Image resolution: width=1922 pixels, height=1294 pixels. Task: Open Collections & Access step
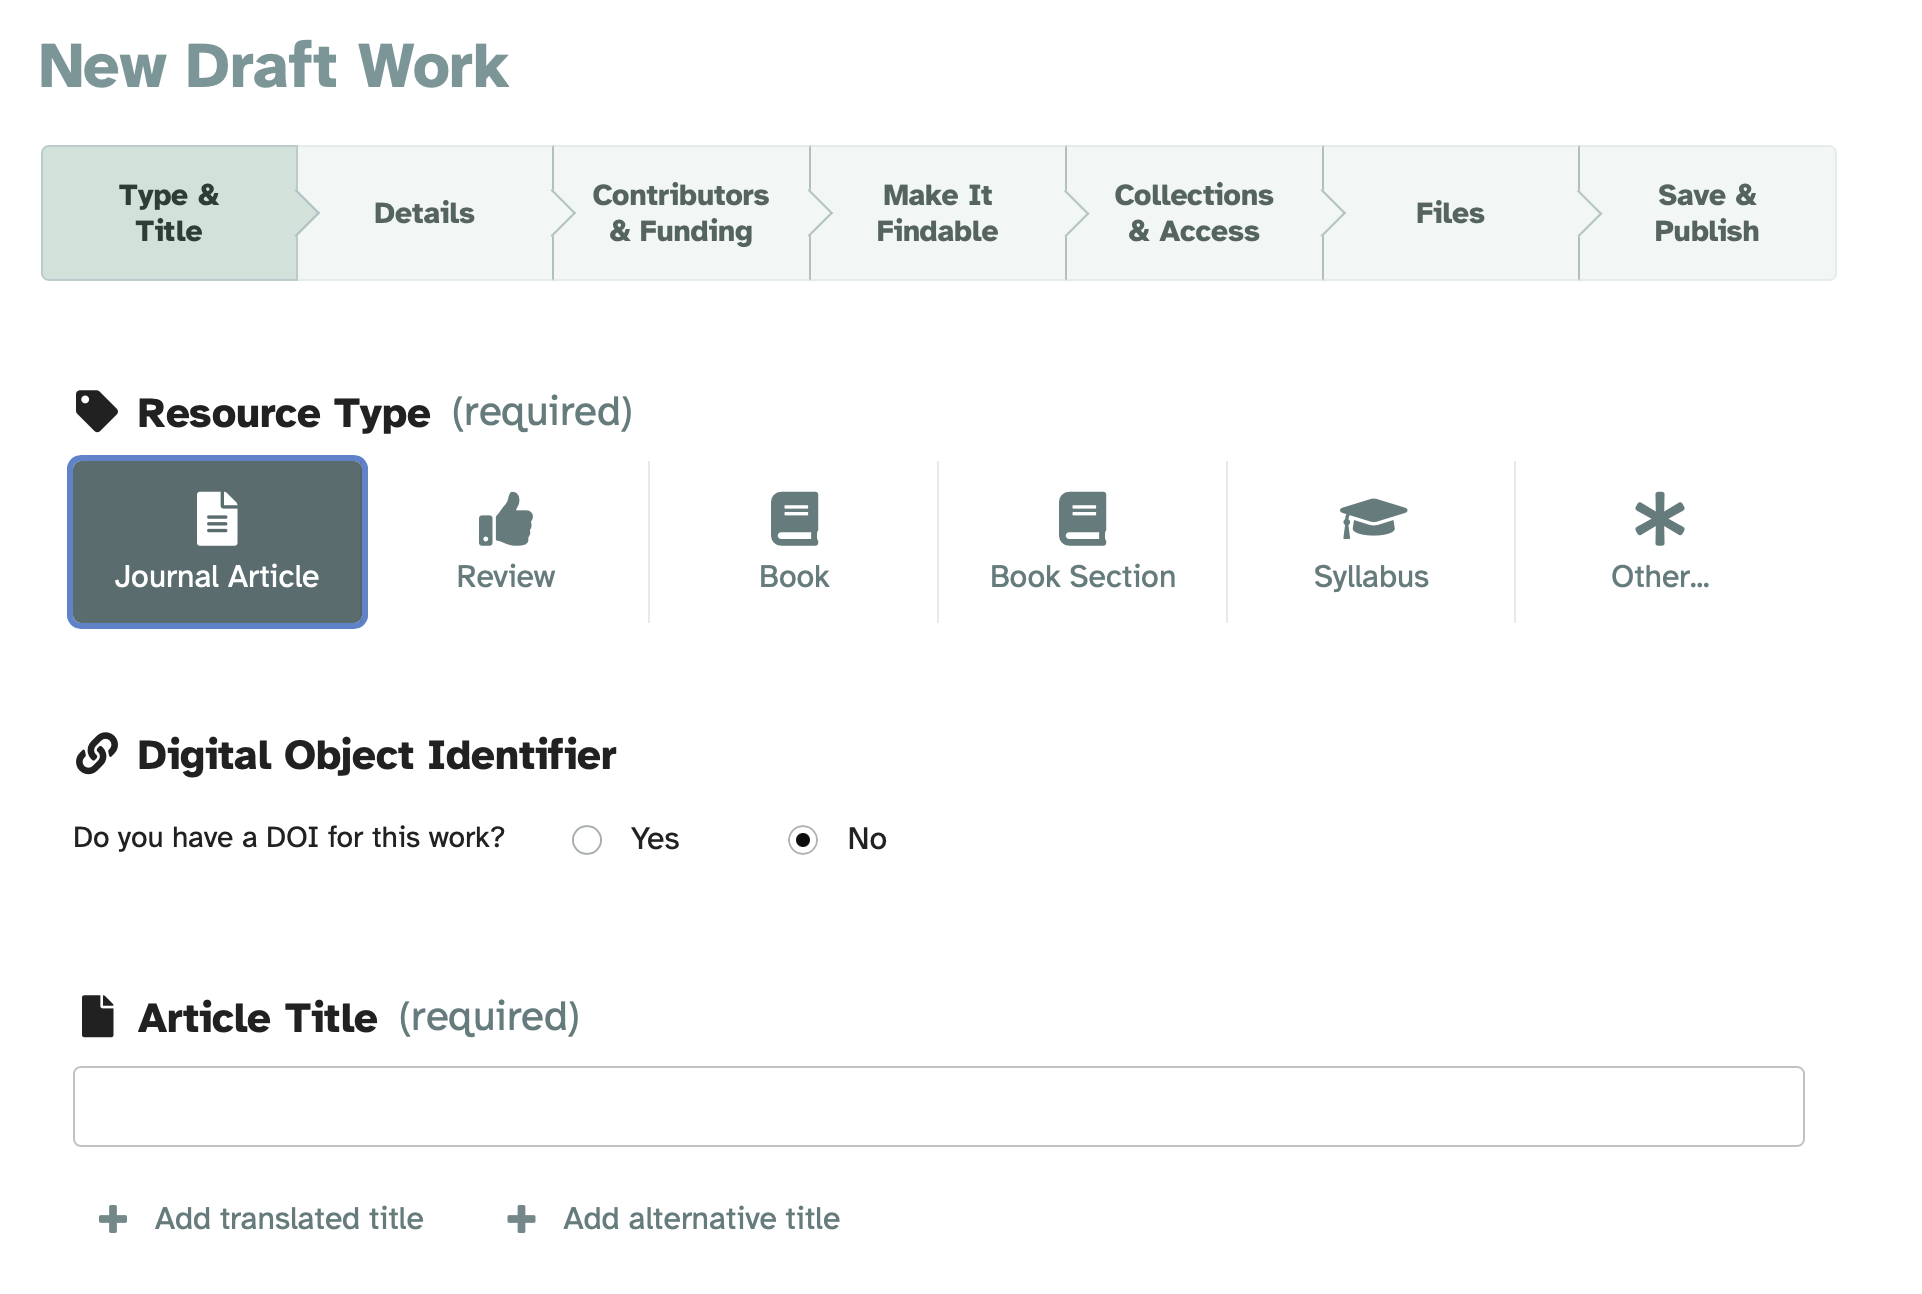coord(1194,213)
